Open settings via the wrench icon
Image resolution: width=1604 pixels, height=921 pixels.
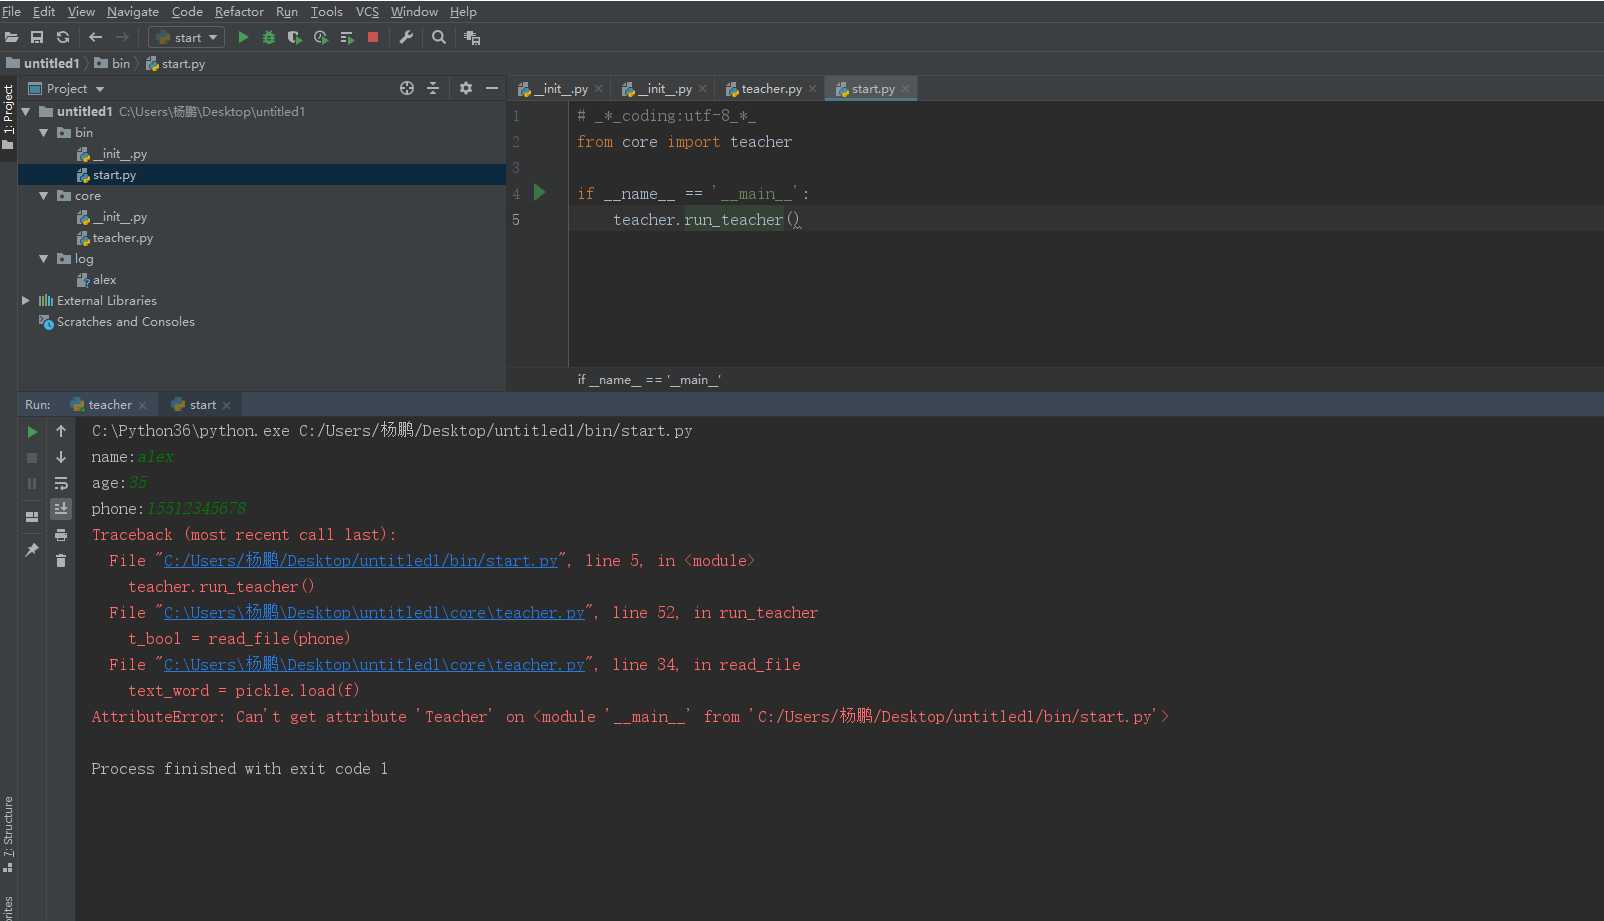pyautogui.click(x=406, y=37)
